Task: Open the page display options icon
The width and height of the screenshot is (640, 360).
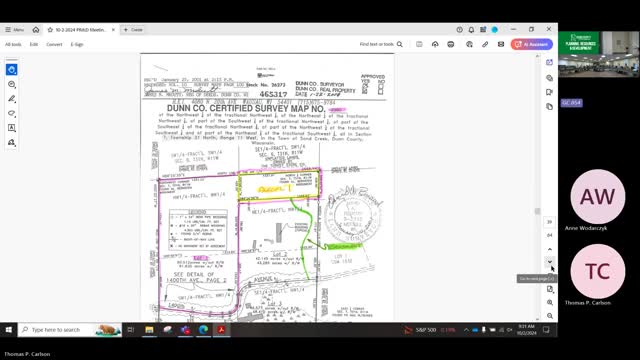Action: [x=550, y=289]
